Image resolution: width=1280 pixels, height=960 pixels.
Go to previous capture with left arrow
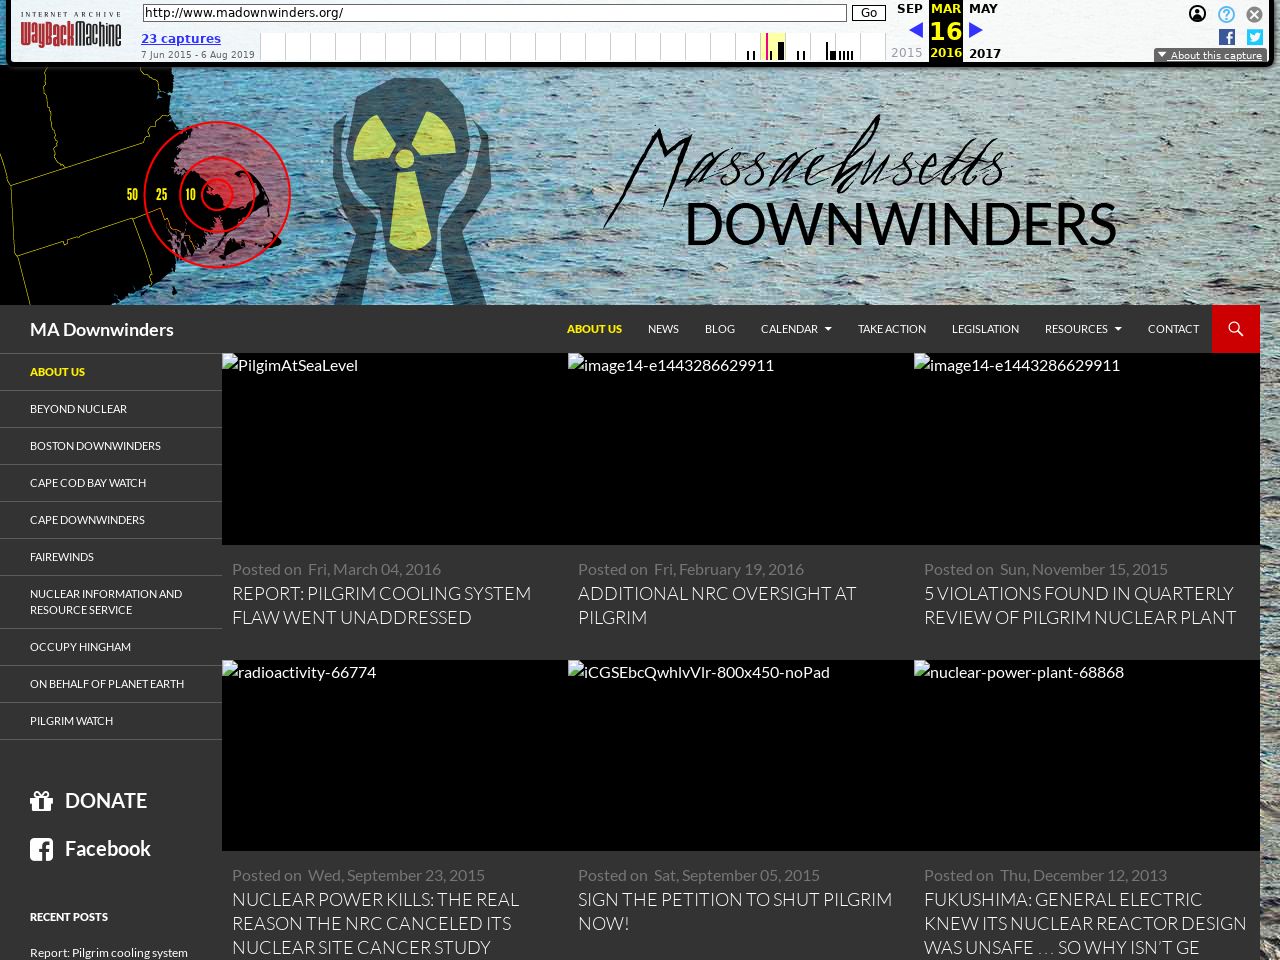(915, 30)
